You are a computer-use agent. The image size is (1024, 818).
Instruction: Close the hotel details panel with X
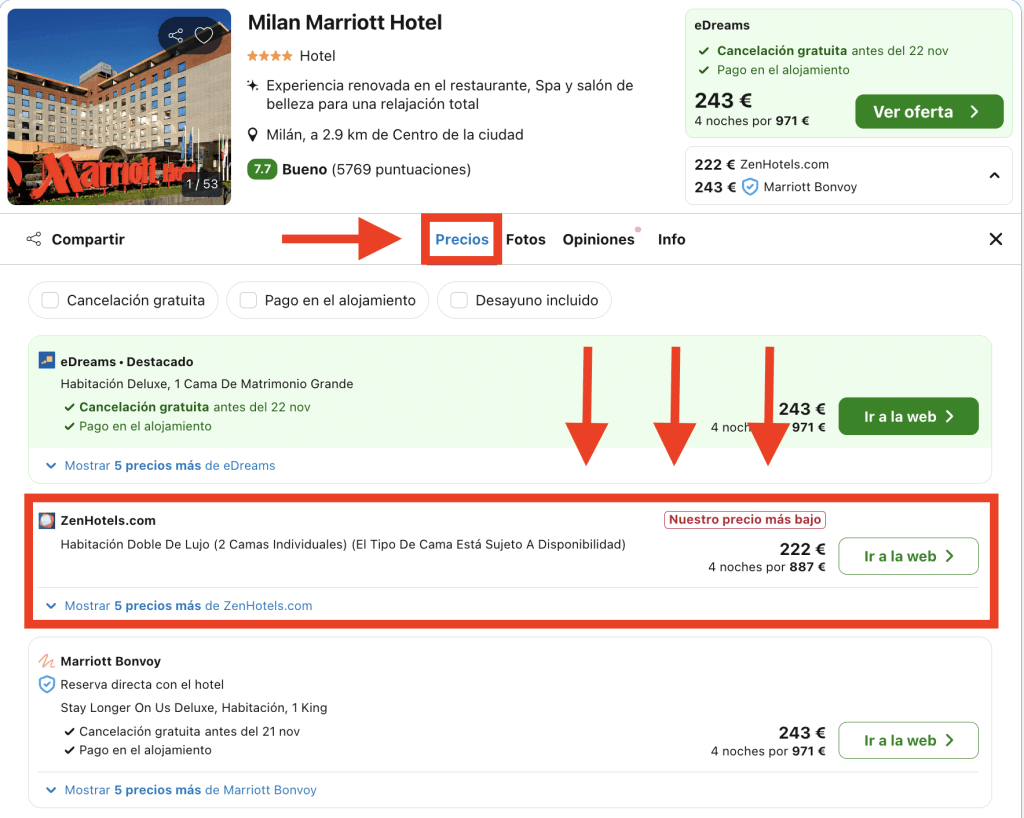click(995, 239)
